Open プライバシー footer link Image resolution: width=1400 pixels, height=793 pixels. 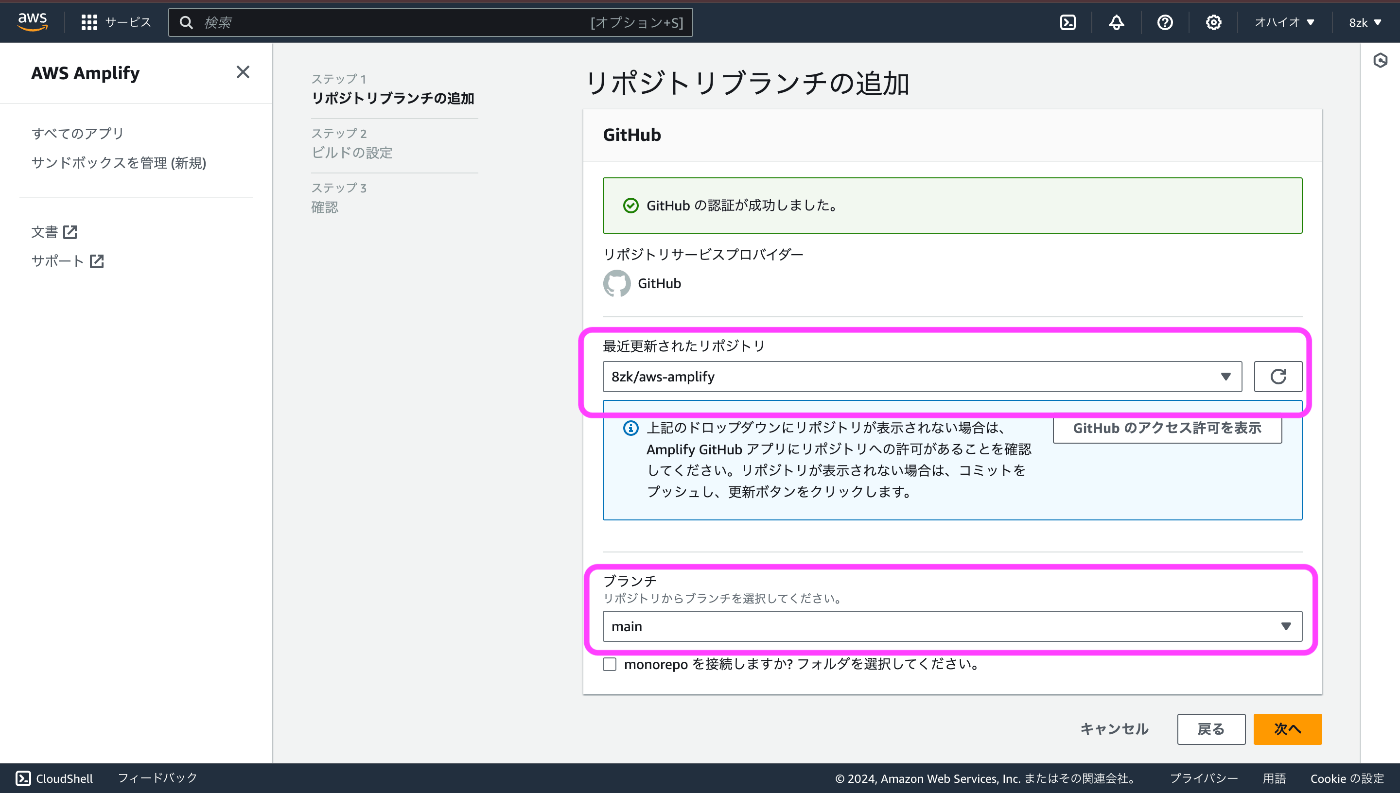coord(1204,778)
